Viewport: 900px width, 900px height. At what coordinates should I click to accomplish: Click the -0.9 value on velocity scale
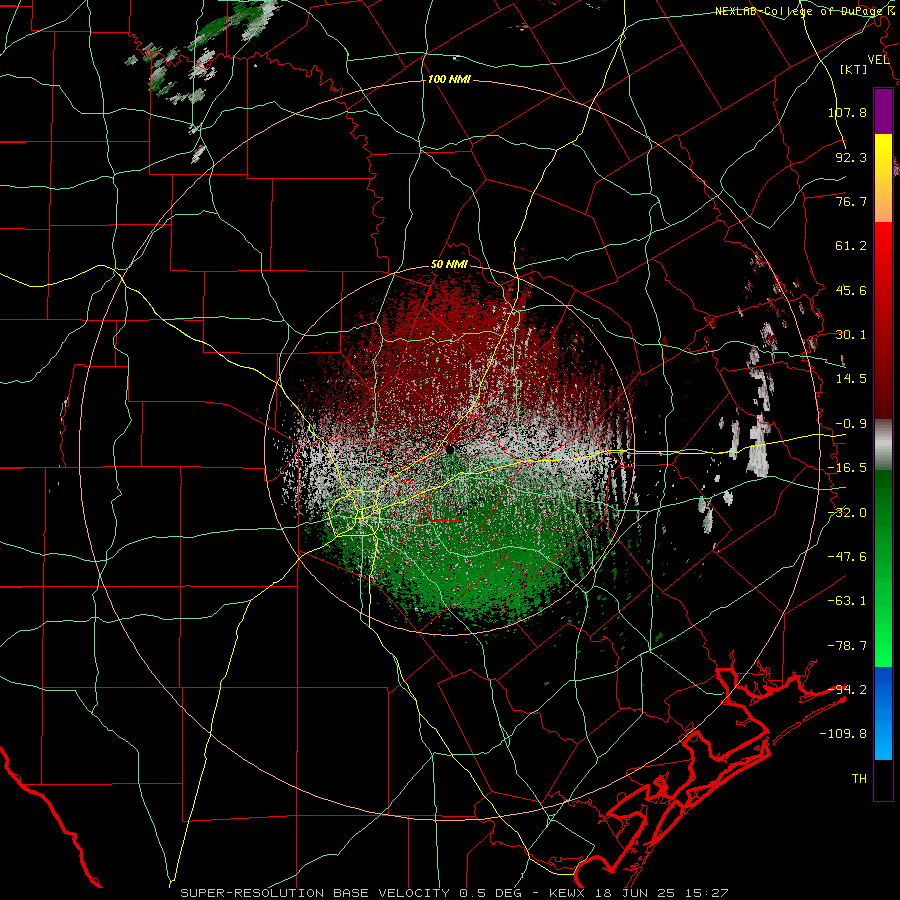point(851,424)
